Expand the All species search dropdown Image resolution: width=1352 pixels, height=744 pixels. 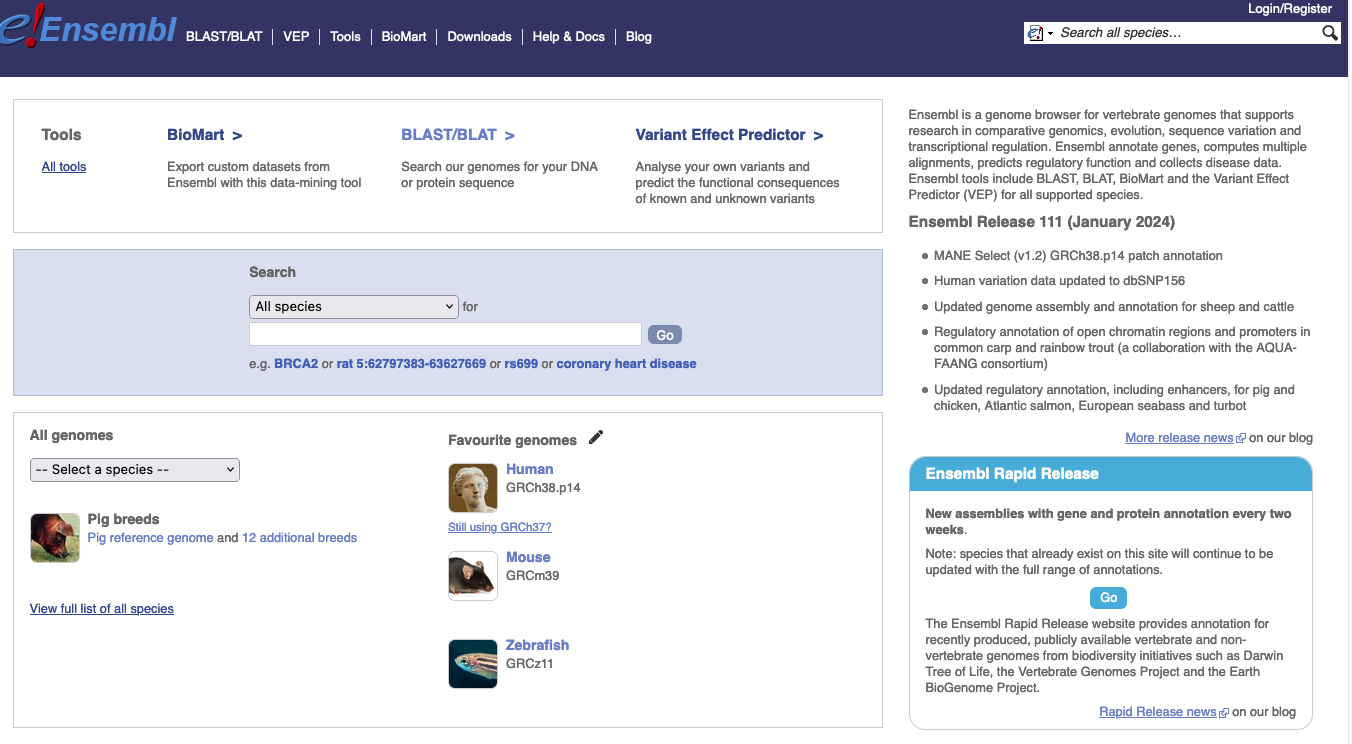pos(354,307)
